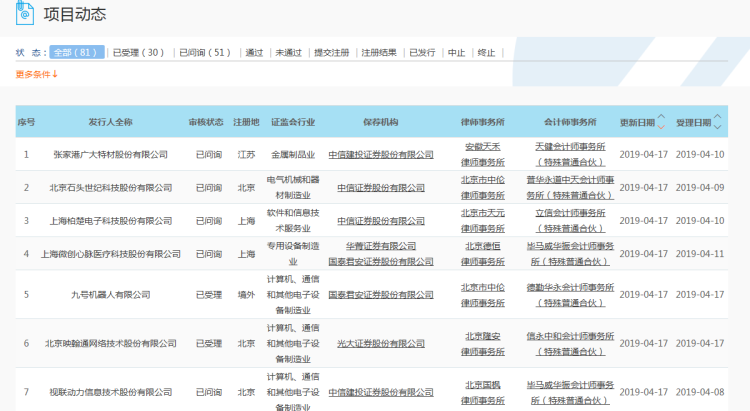The height and width of the screenshot is (411, 750).
Task: Open 立信会计师事务所 accounting firm link
Action: tap(570, 220)
